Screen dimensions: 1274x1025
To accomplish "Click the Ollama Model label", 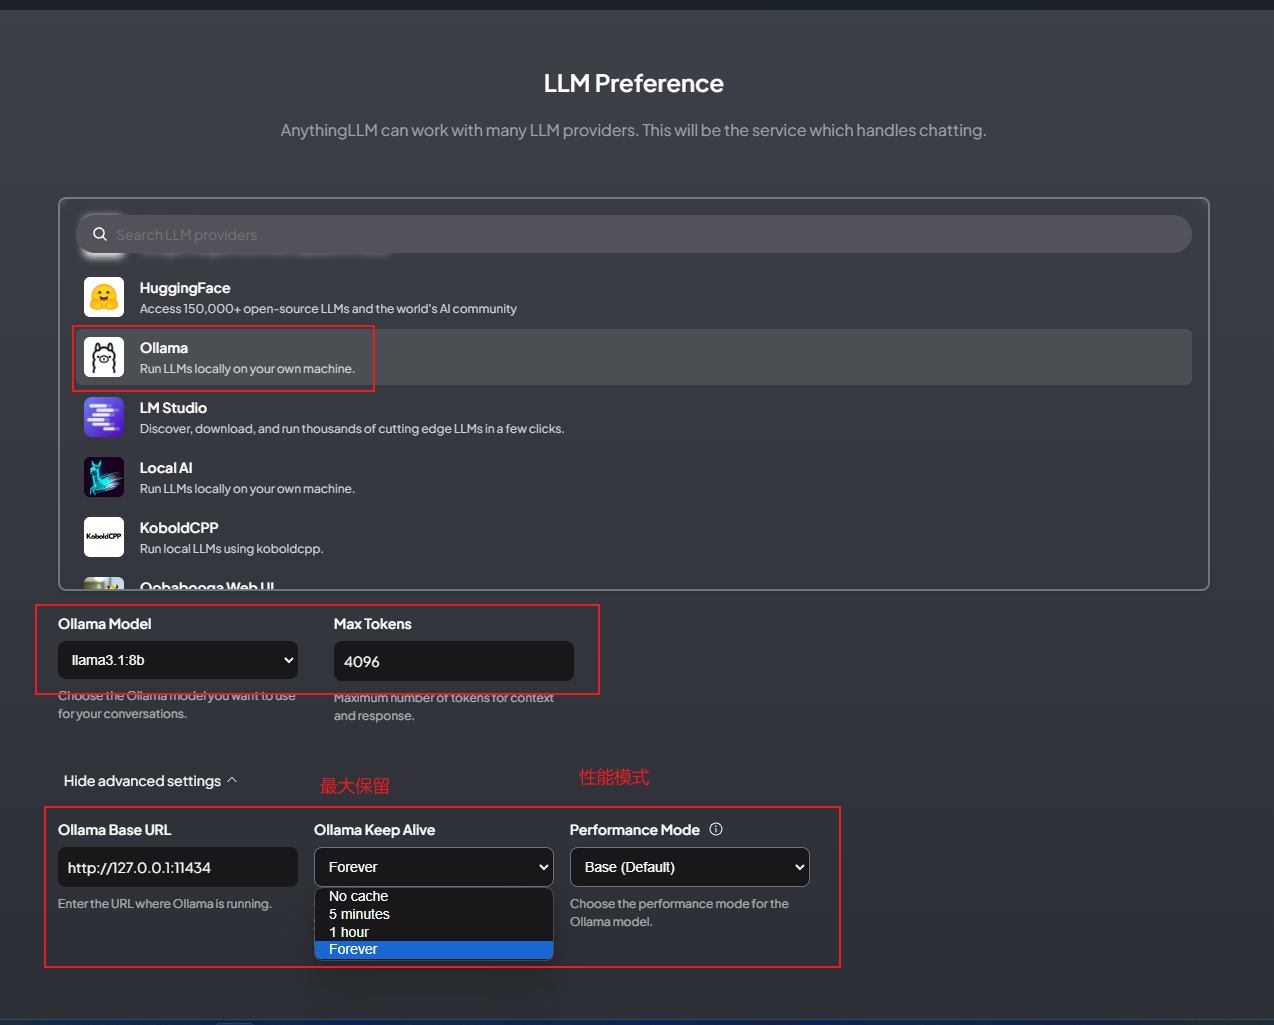I will 105,624.
